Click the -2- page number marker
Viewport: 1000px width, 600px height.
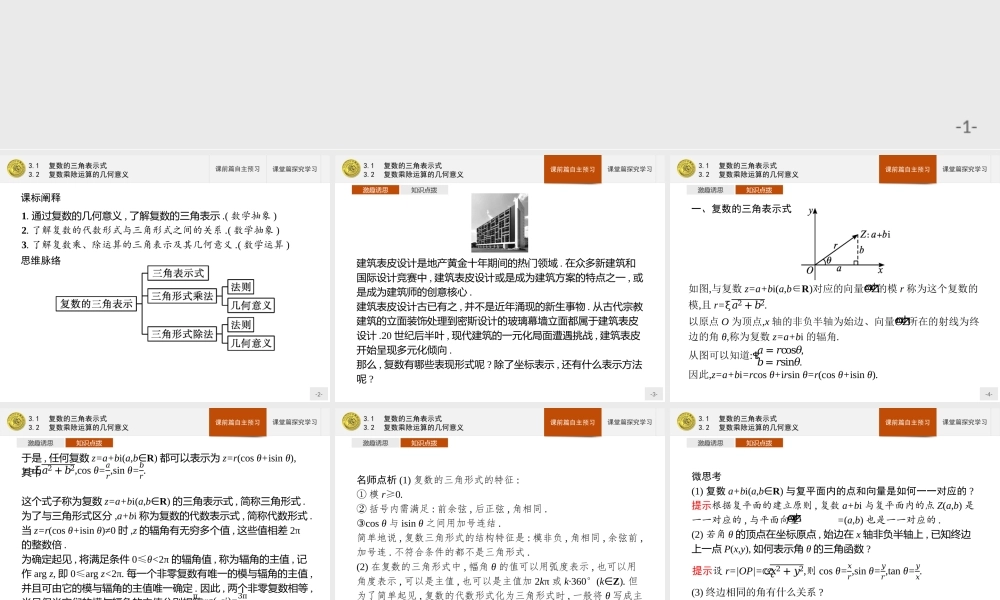point(320,393)
